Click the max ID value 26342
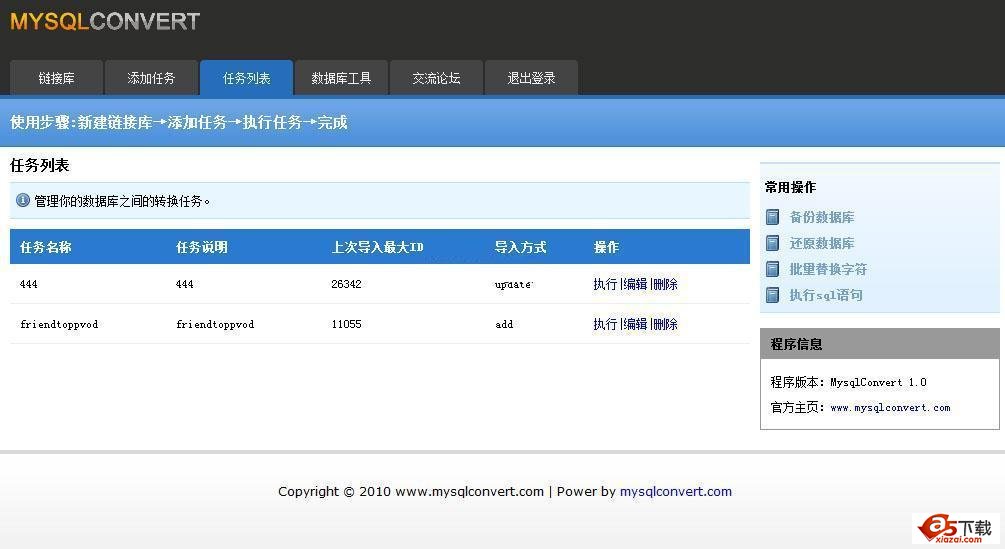The width and height of the screenshot is (1005, 549). coord(346,284)
